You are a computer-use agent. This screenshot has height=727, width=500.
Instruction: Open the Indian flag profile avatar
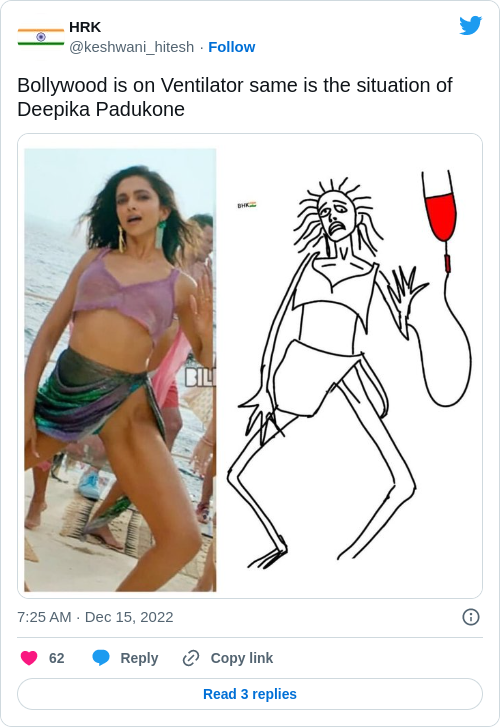(41, 37)
